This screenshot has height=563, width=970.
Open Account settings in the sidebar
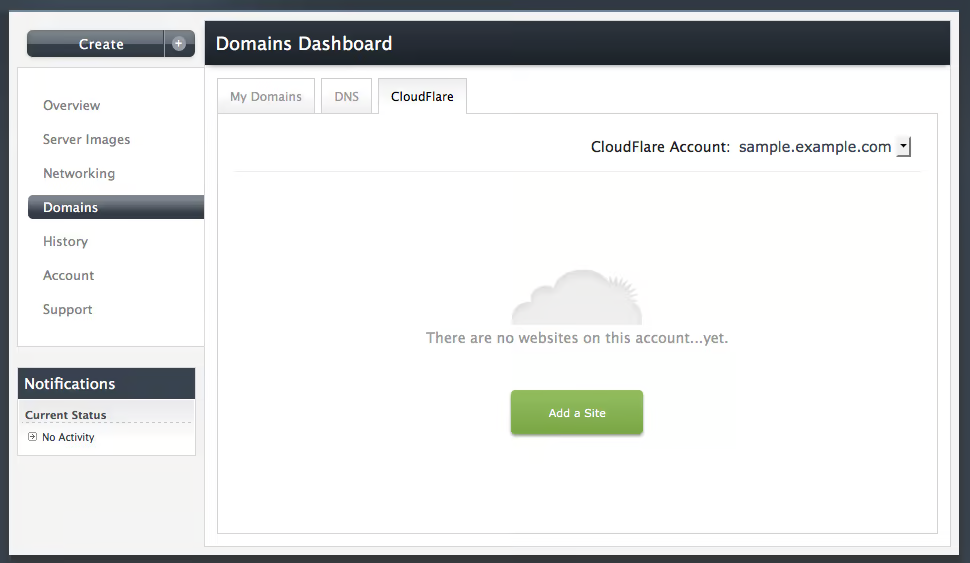click(69, 275)
